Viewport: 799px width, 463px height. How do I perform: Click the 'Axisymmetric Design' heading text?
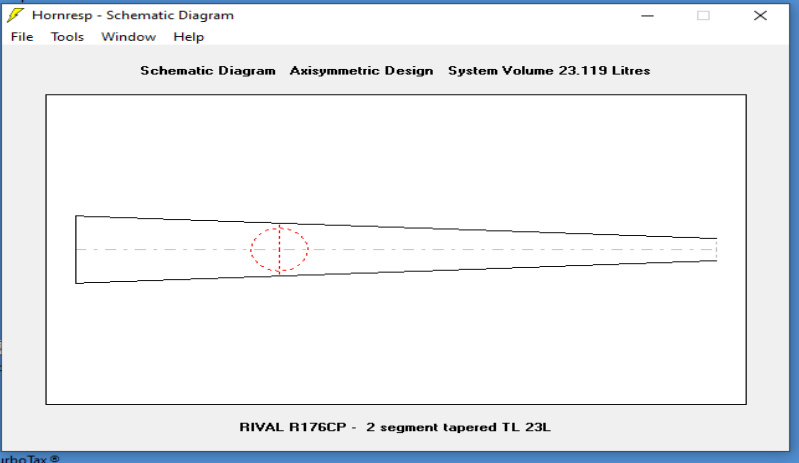[361, 71]
